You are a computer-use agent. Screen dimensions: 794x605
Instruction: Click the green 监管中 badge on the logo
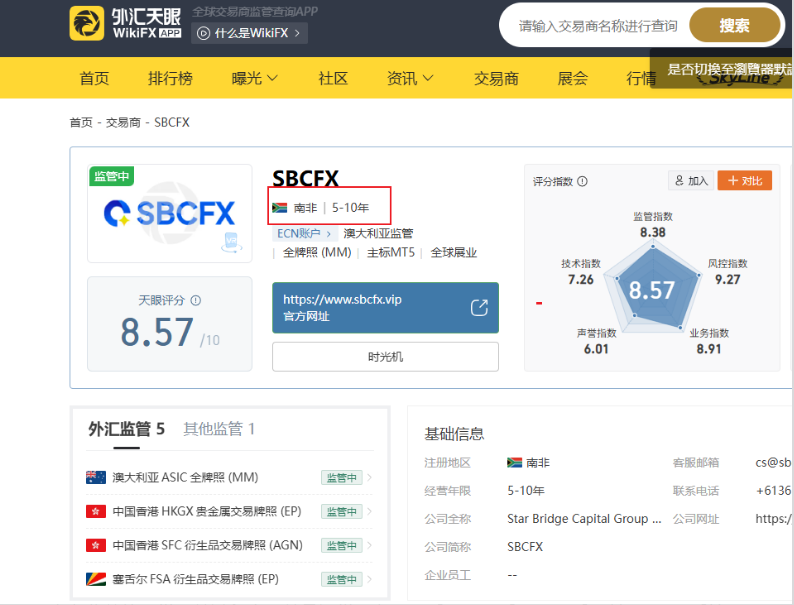coord(111,176)
